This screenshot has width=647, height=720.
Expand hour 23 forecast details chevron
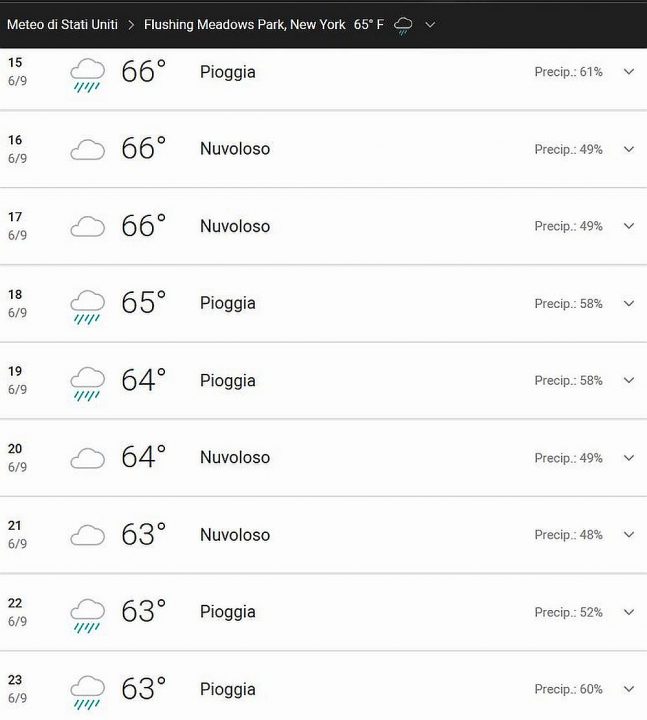coord(629,689)
